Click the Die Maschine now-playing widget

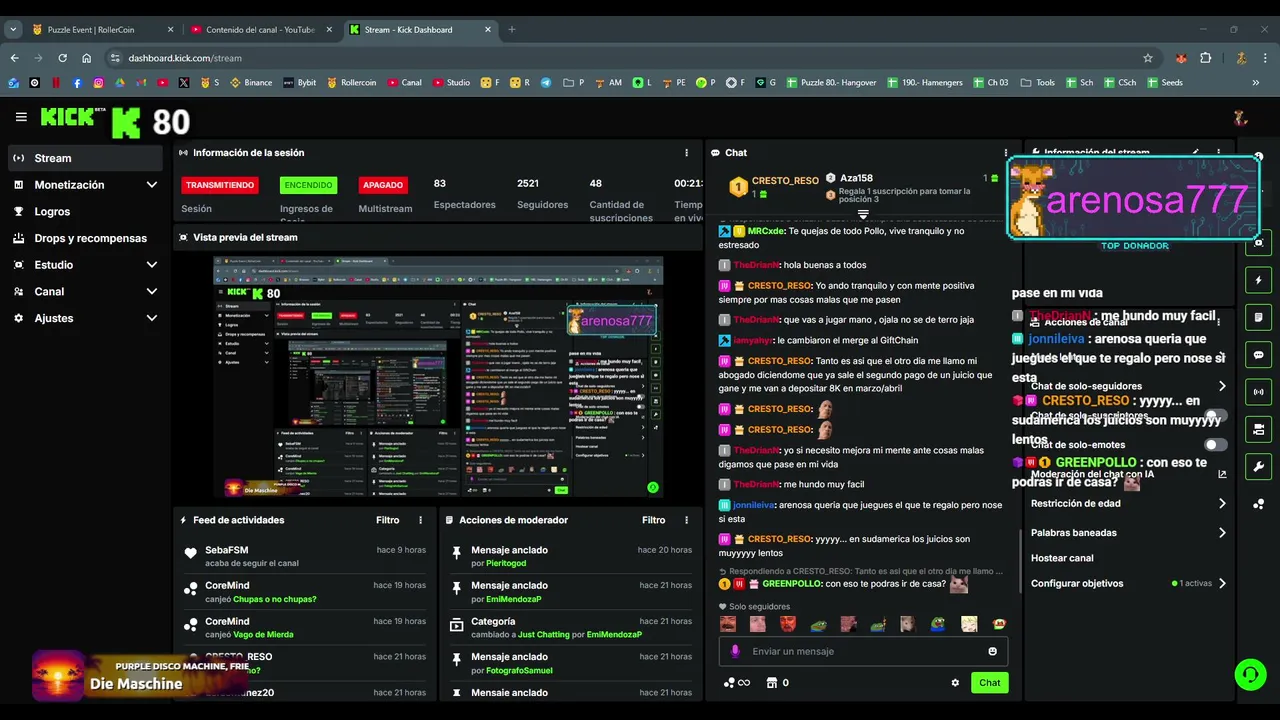click(x=140, y=677)
